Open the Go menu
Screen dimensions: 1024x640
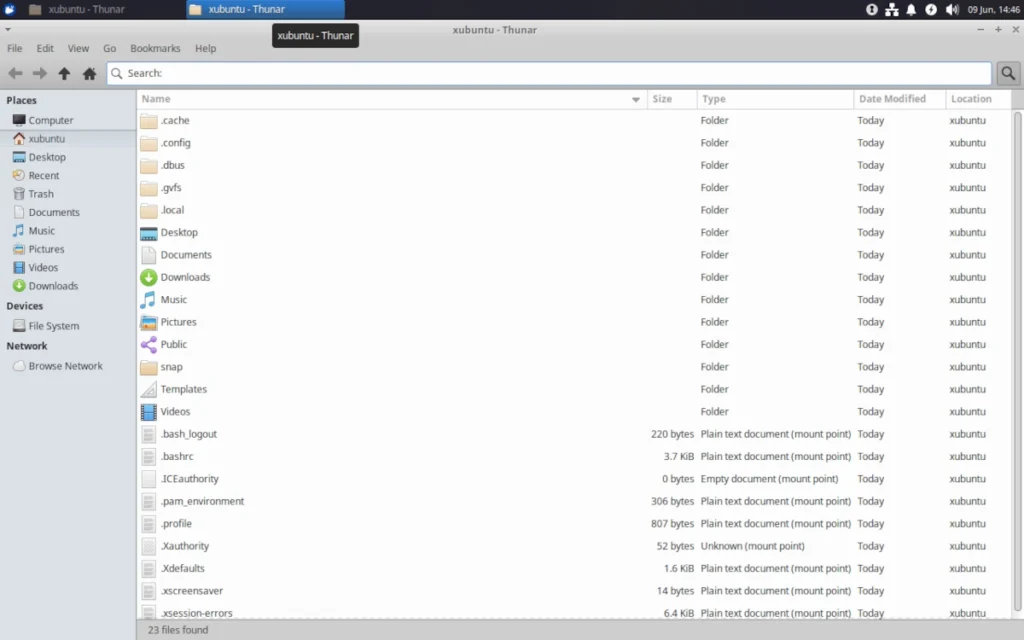pos(109,48)
